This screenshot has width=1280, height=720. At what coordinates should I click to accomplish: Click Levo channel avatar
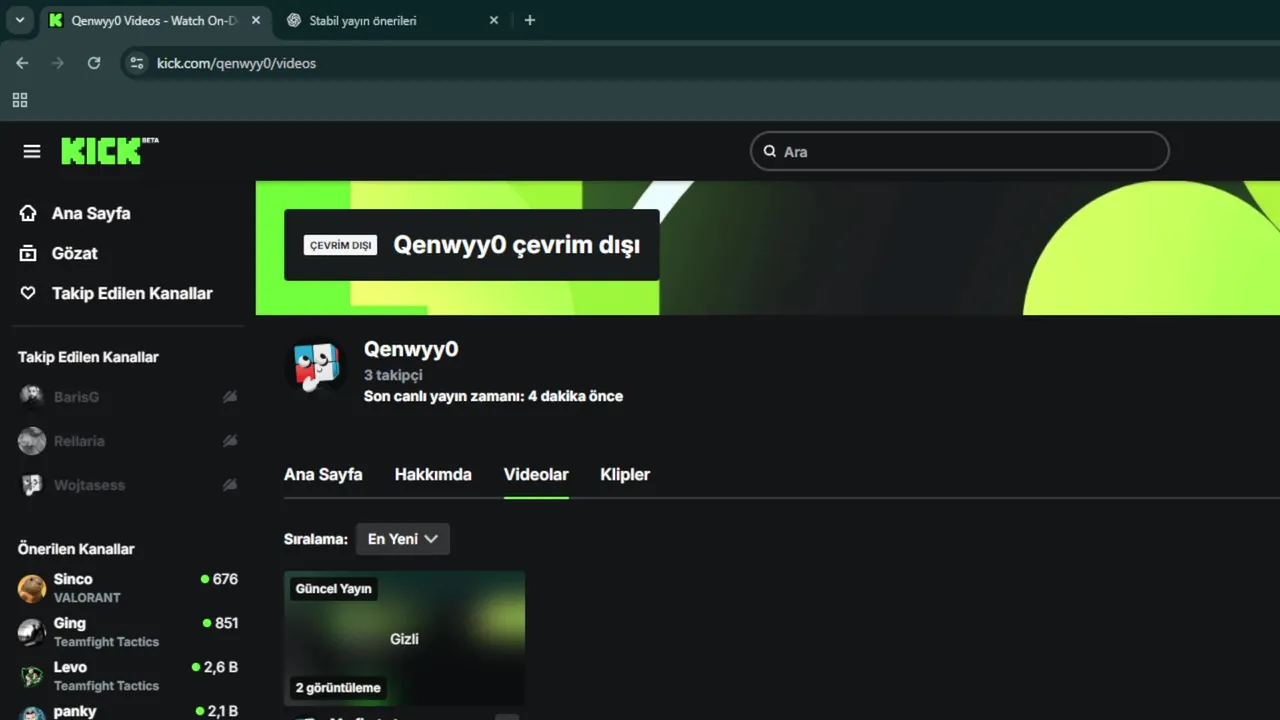click(32, 676)
